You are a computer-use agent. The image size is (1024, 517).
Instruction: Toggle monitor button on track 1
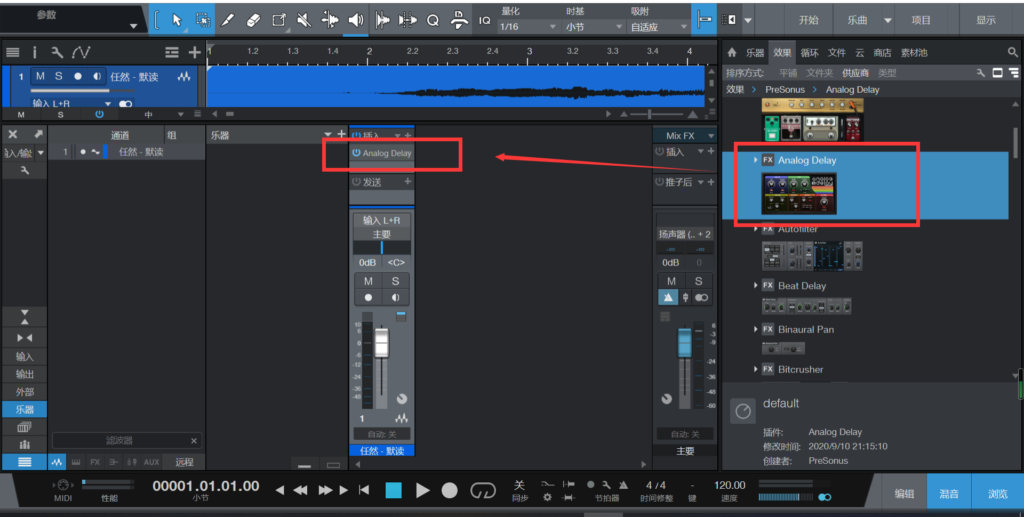(x=97, y=76)
